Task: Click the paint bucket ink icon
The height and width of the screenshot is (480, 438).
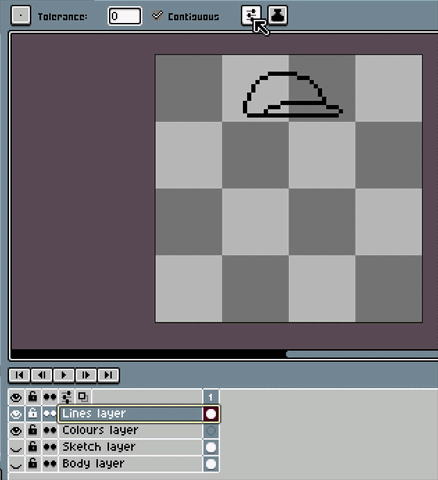Action: [x=278, y=15]
